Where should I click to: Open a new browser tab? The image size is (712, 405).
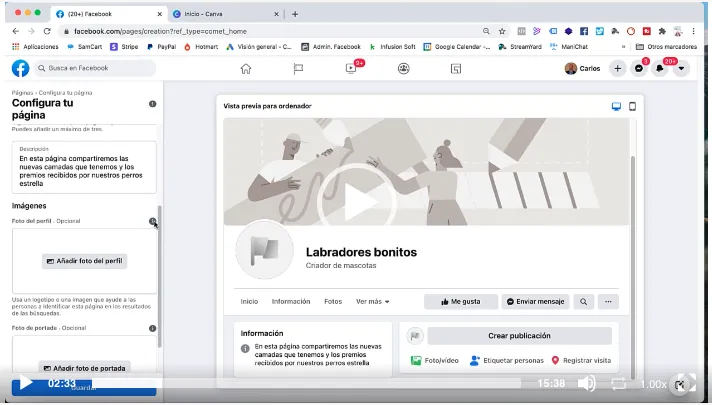pyautogui.click(x=295, y=14)
